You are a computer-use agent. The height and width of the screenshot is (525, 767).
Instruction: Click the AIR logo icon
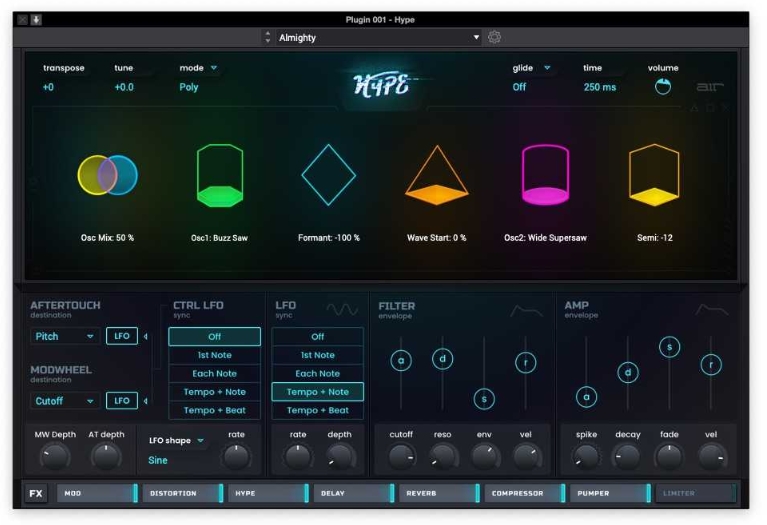click(x=709, y=87)
